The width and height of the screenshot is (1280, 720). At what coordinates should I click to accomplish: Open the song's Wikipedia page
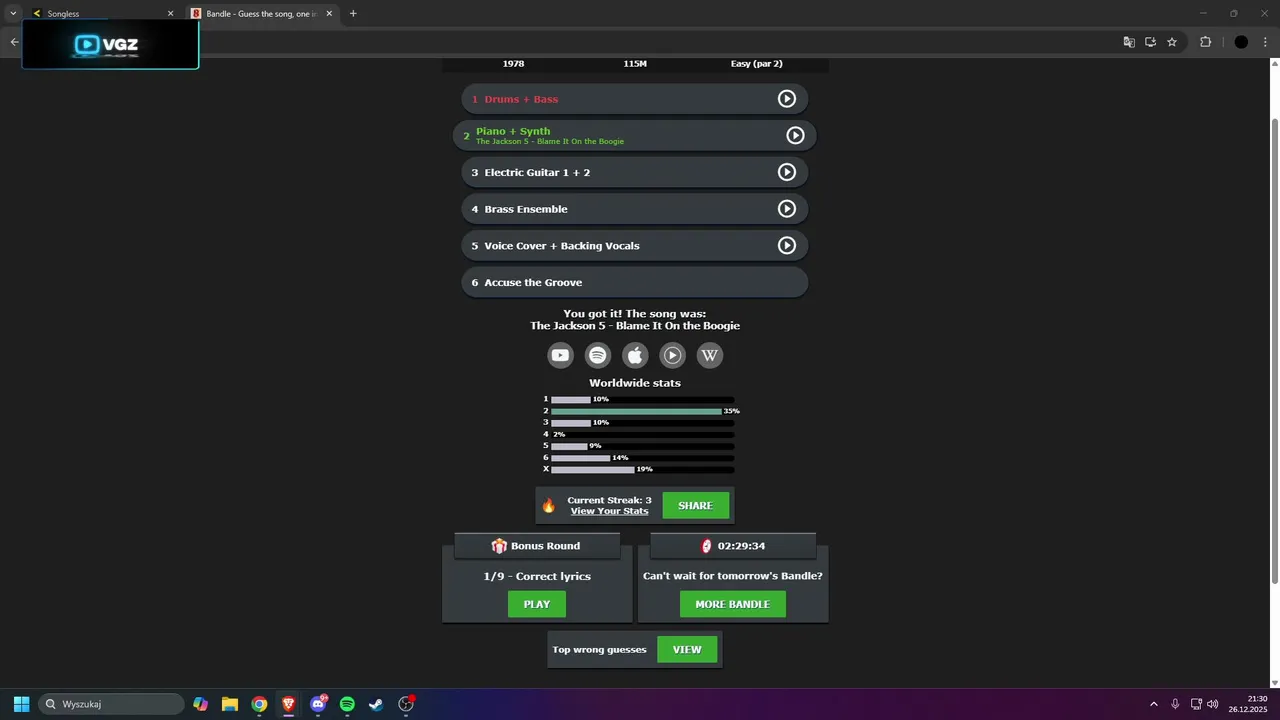[x=710, y=355]
